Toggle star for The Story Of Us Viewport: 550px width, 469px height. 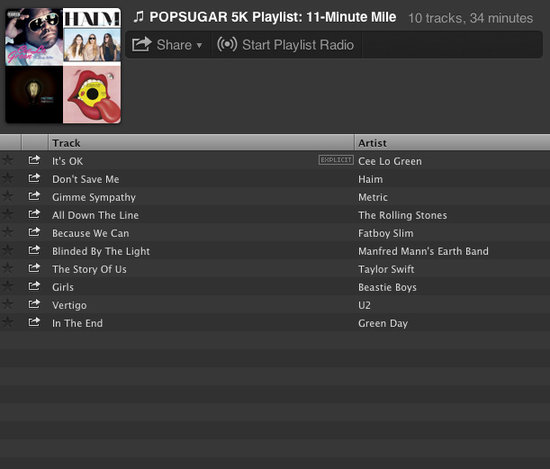click(8, 268)
